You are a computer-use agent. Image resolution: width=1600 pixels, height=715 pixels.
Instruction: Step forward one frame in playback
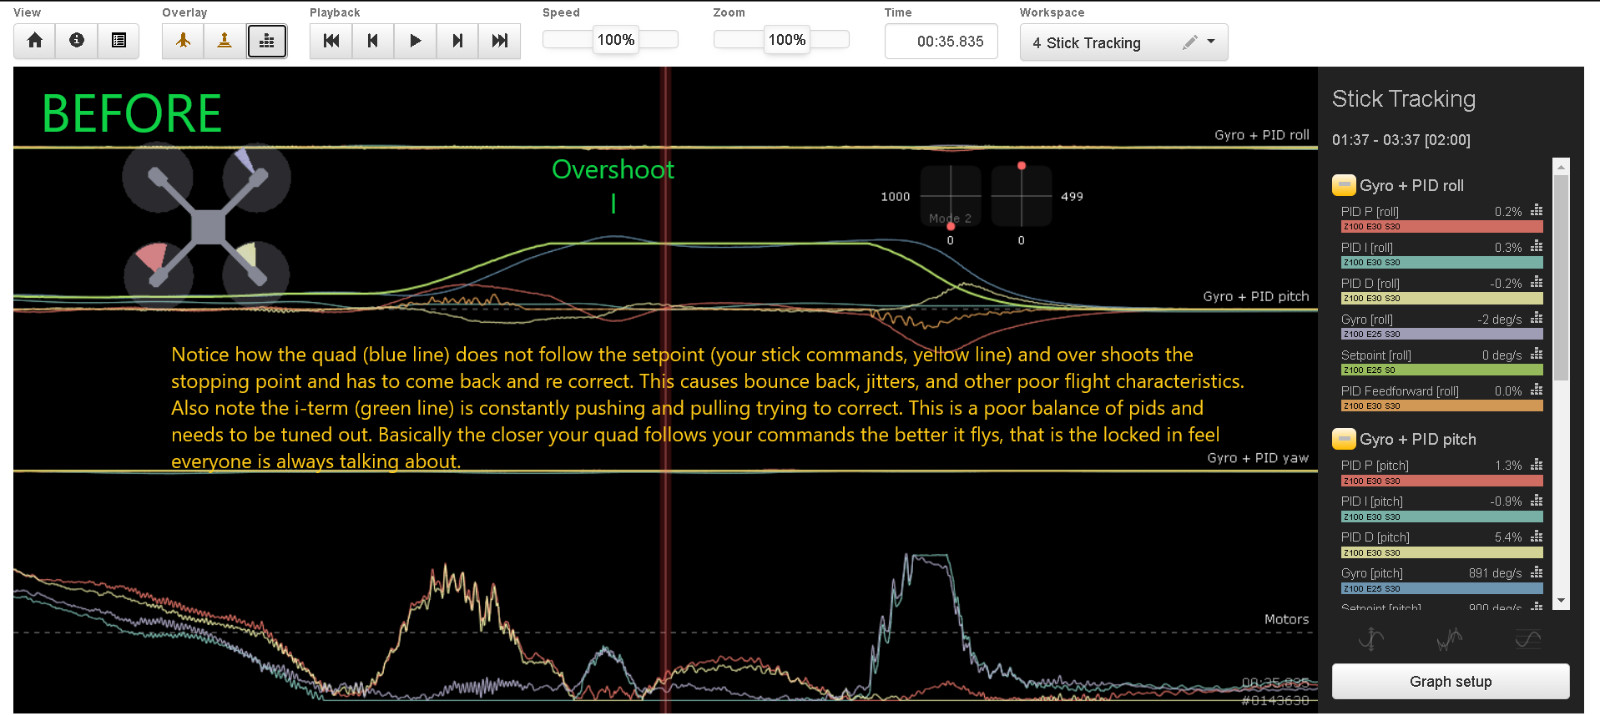[x=457, y=41]
